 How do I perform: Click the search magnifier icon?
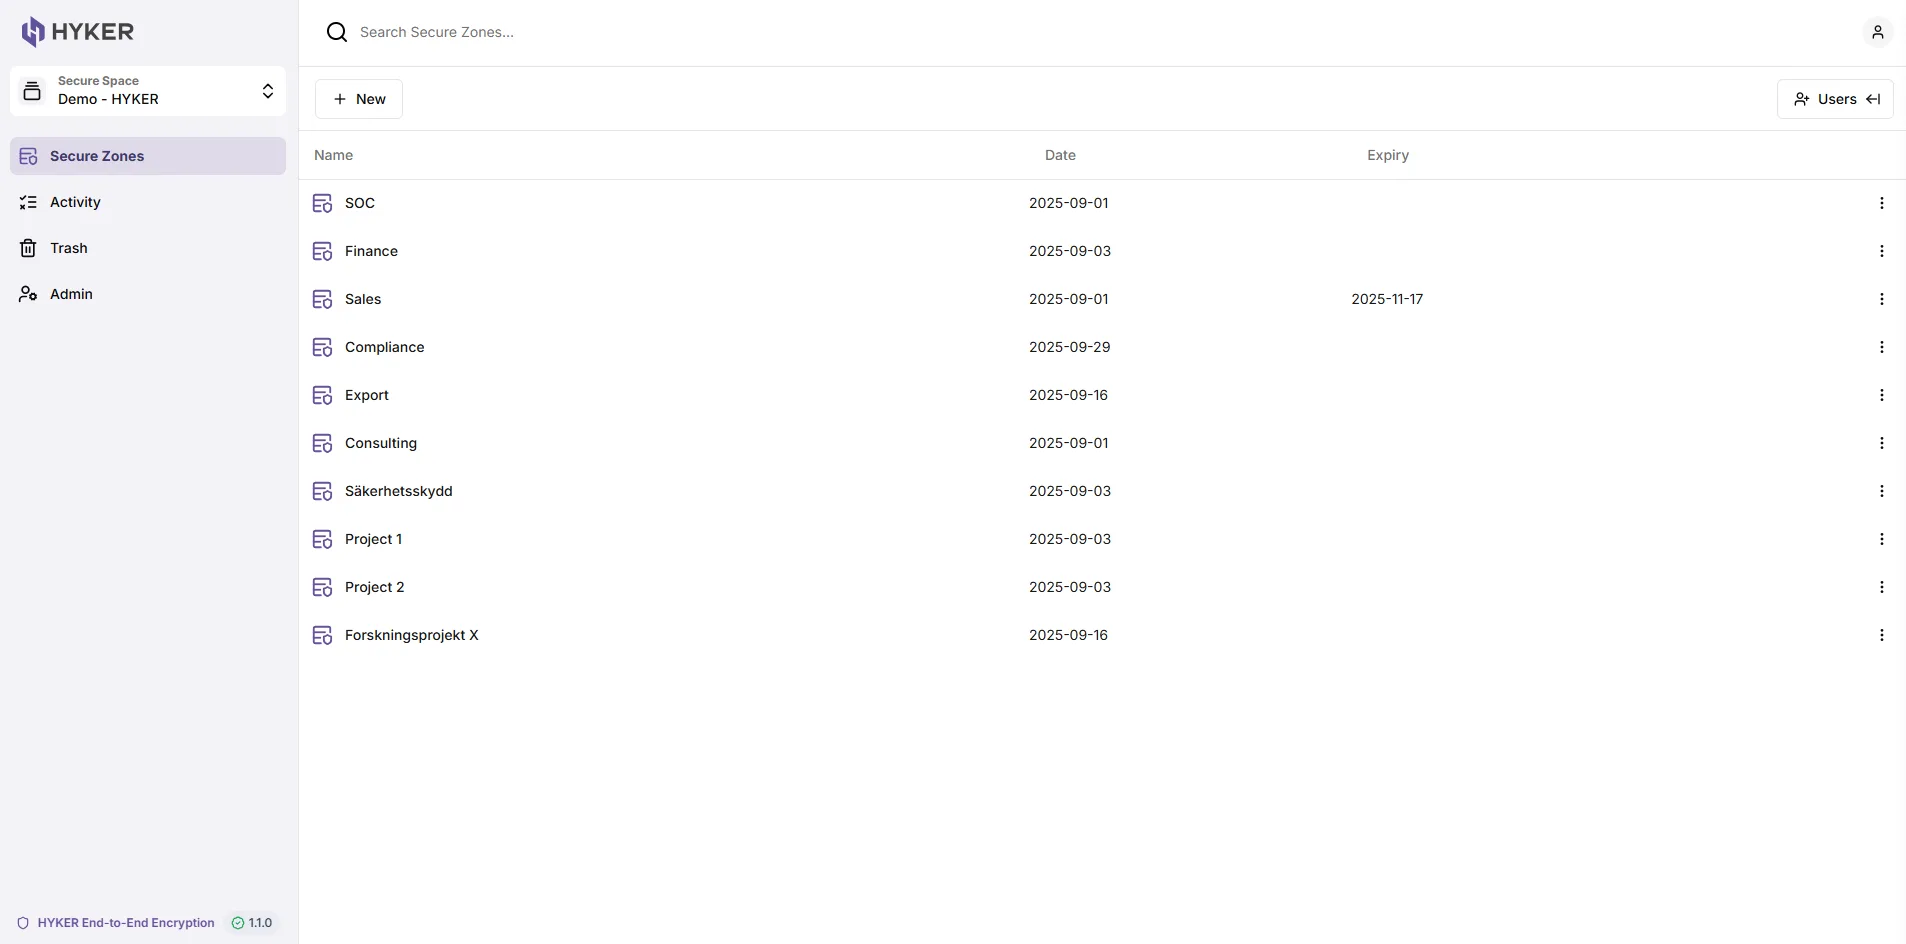(337, 32)
